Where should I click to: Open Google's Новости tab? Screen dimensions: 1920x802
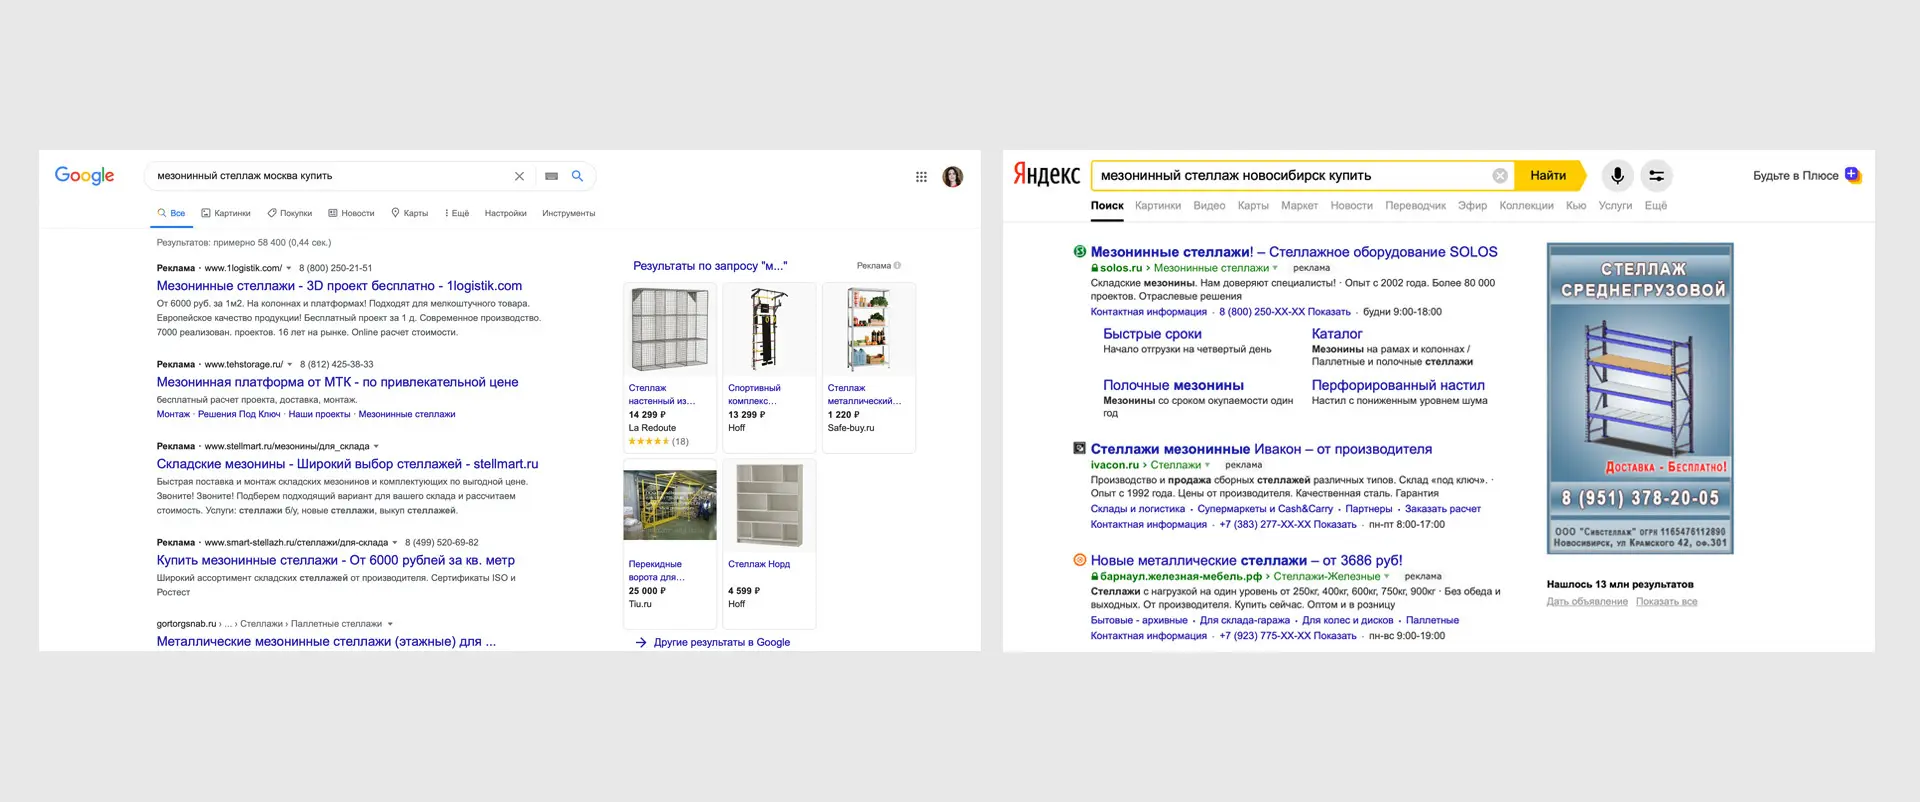click(x=352, y=213)
